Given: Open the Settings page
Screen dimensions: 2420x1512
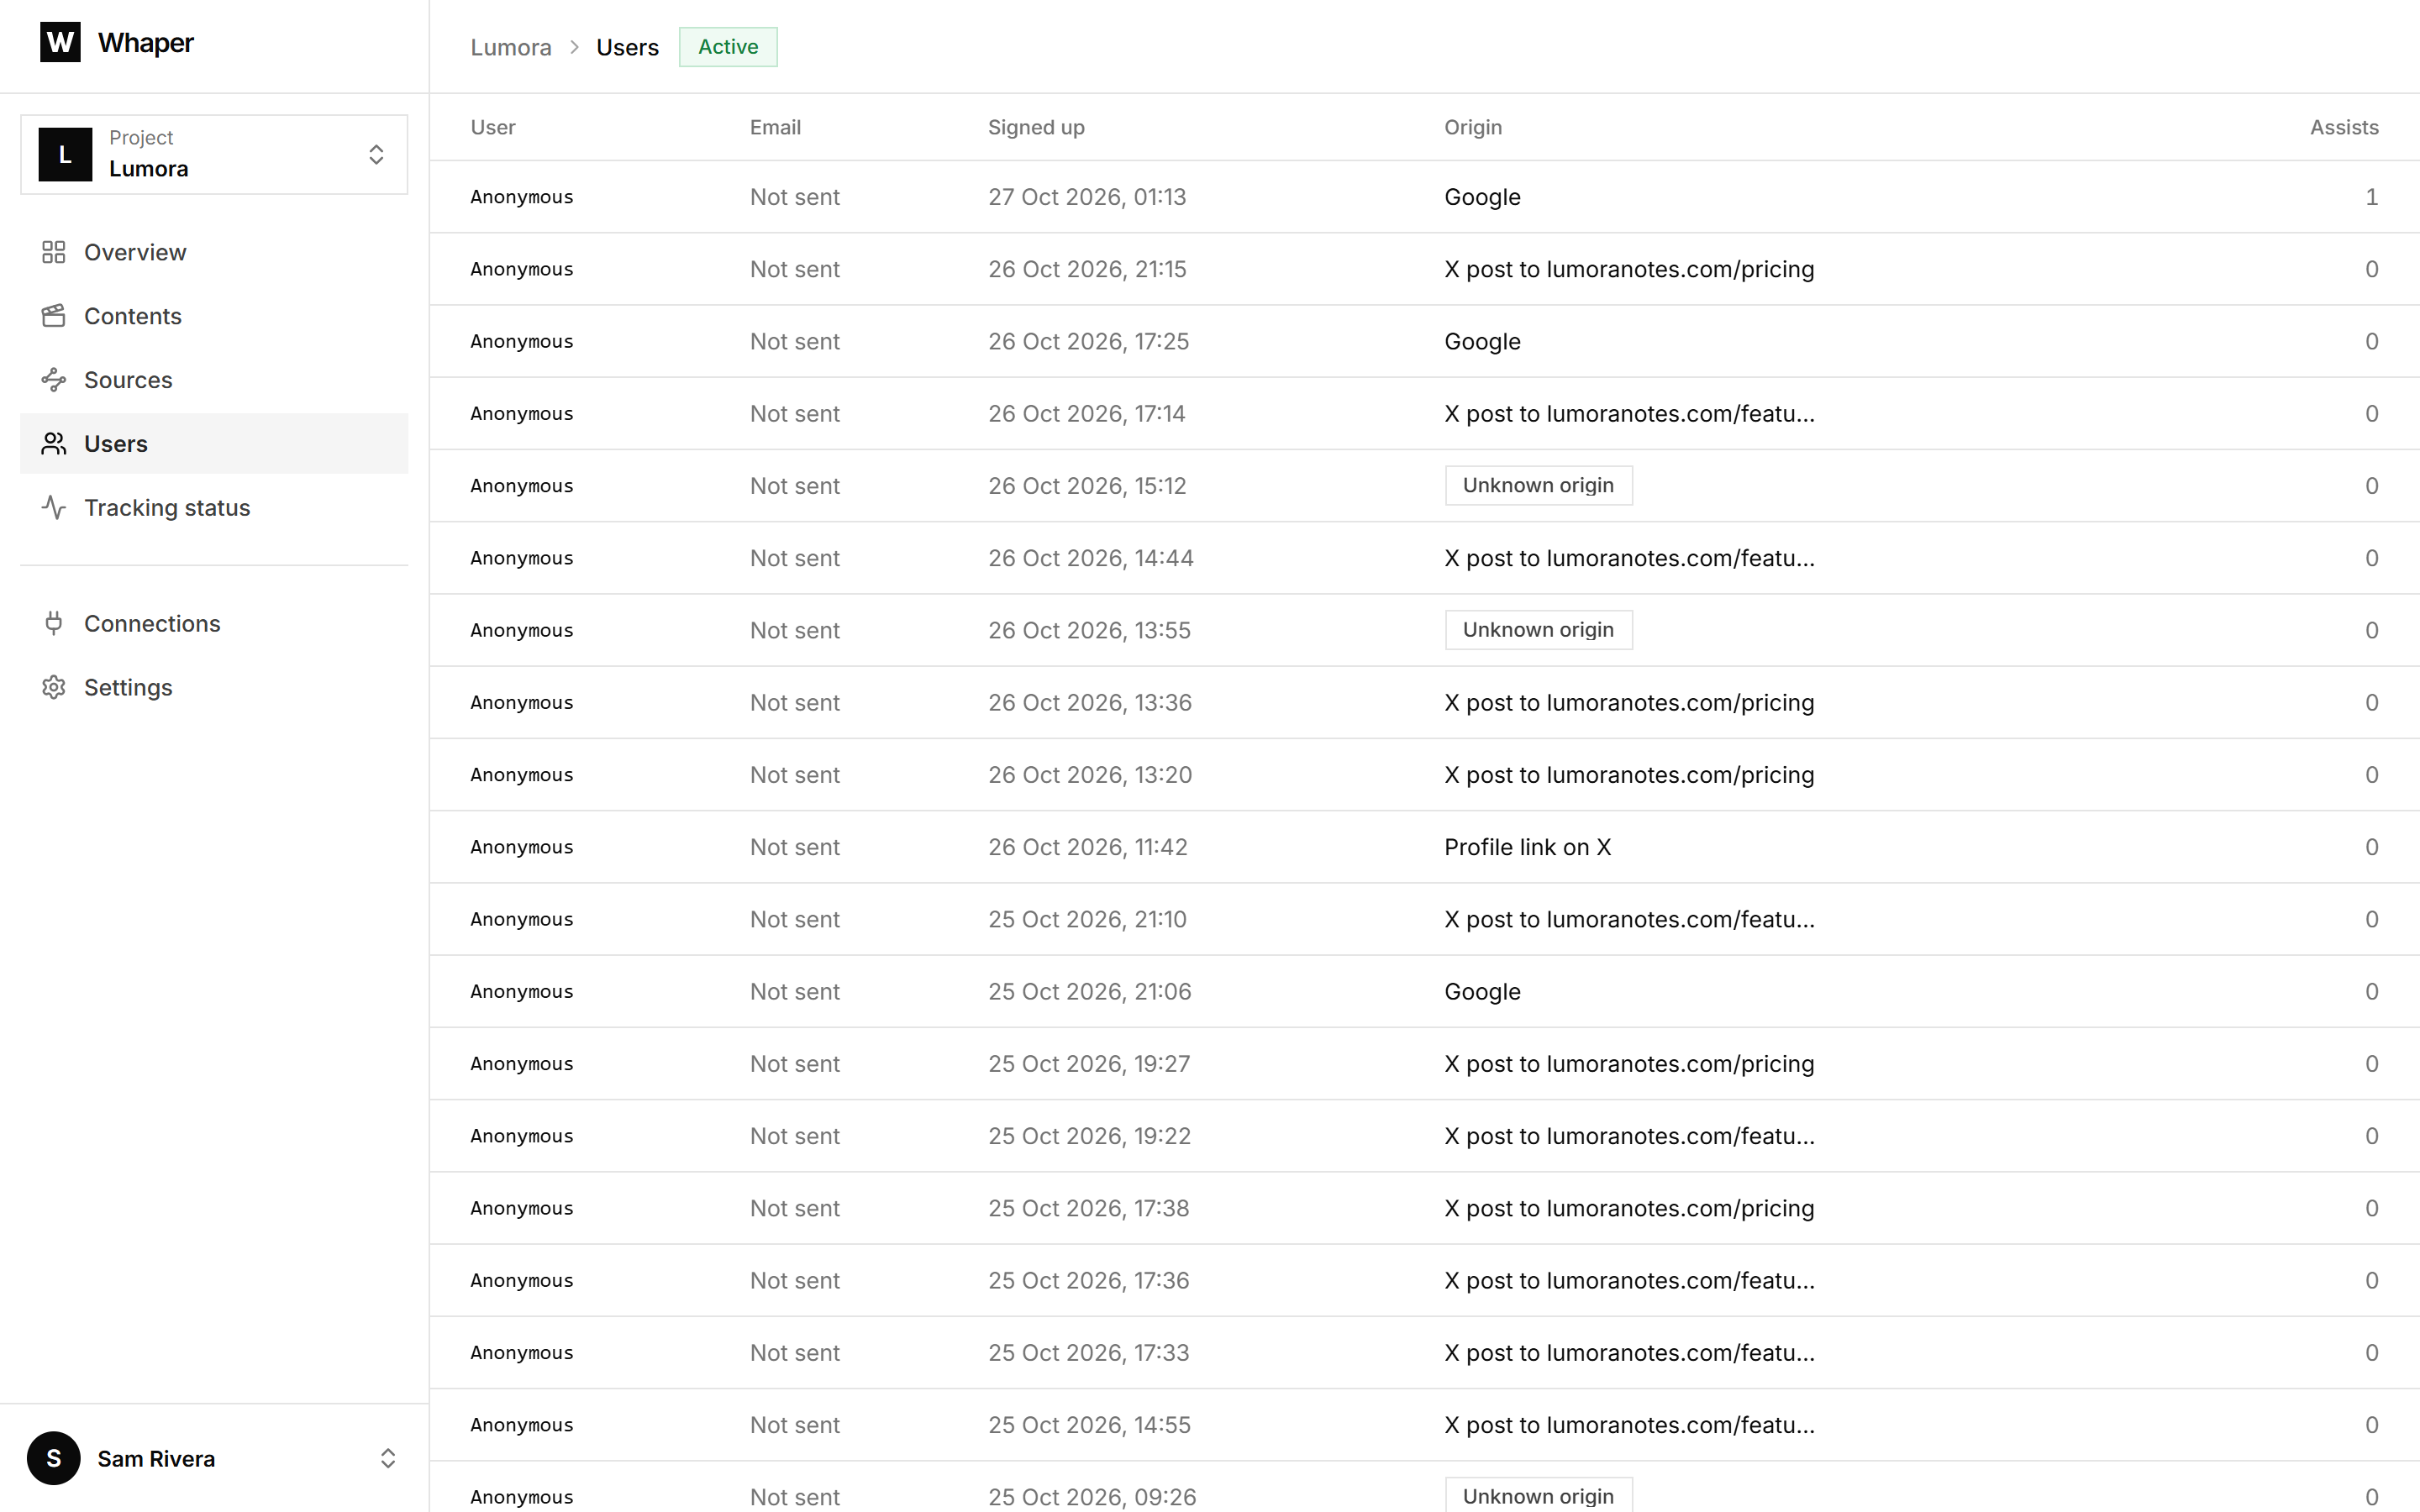Looking at the screenshot, I should tap(214, 687).
